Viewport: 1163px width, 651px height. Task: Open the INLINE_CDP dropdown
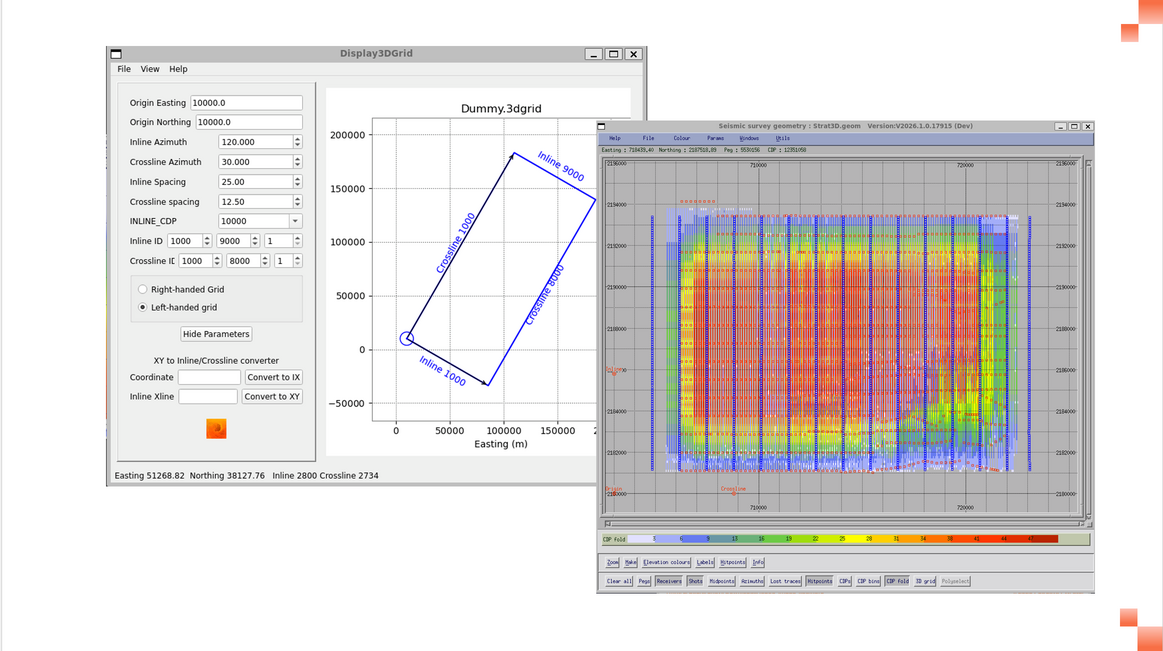coord(295,221)
